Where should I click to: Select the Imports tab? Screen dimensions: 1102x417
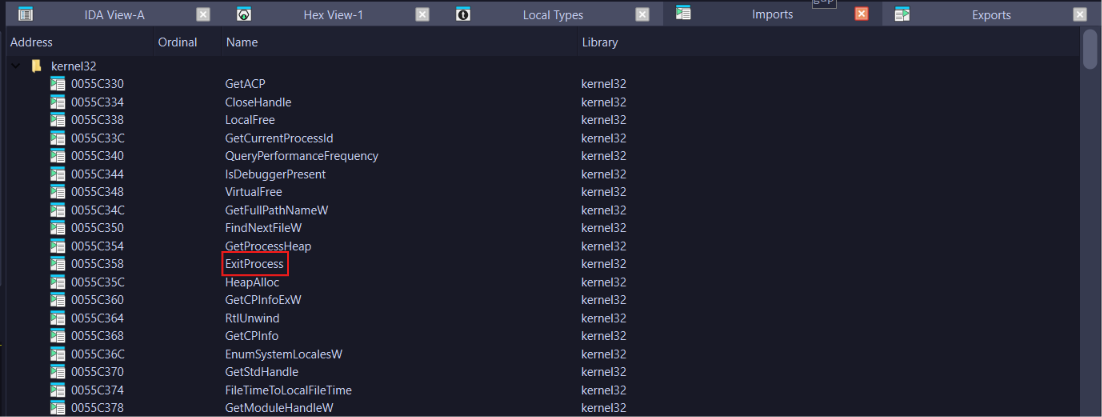[x=770, y=14]
